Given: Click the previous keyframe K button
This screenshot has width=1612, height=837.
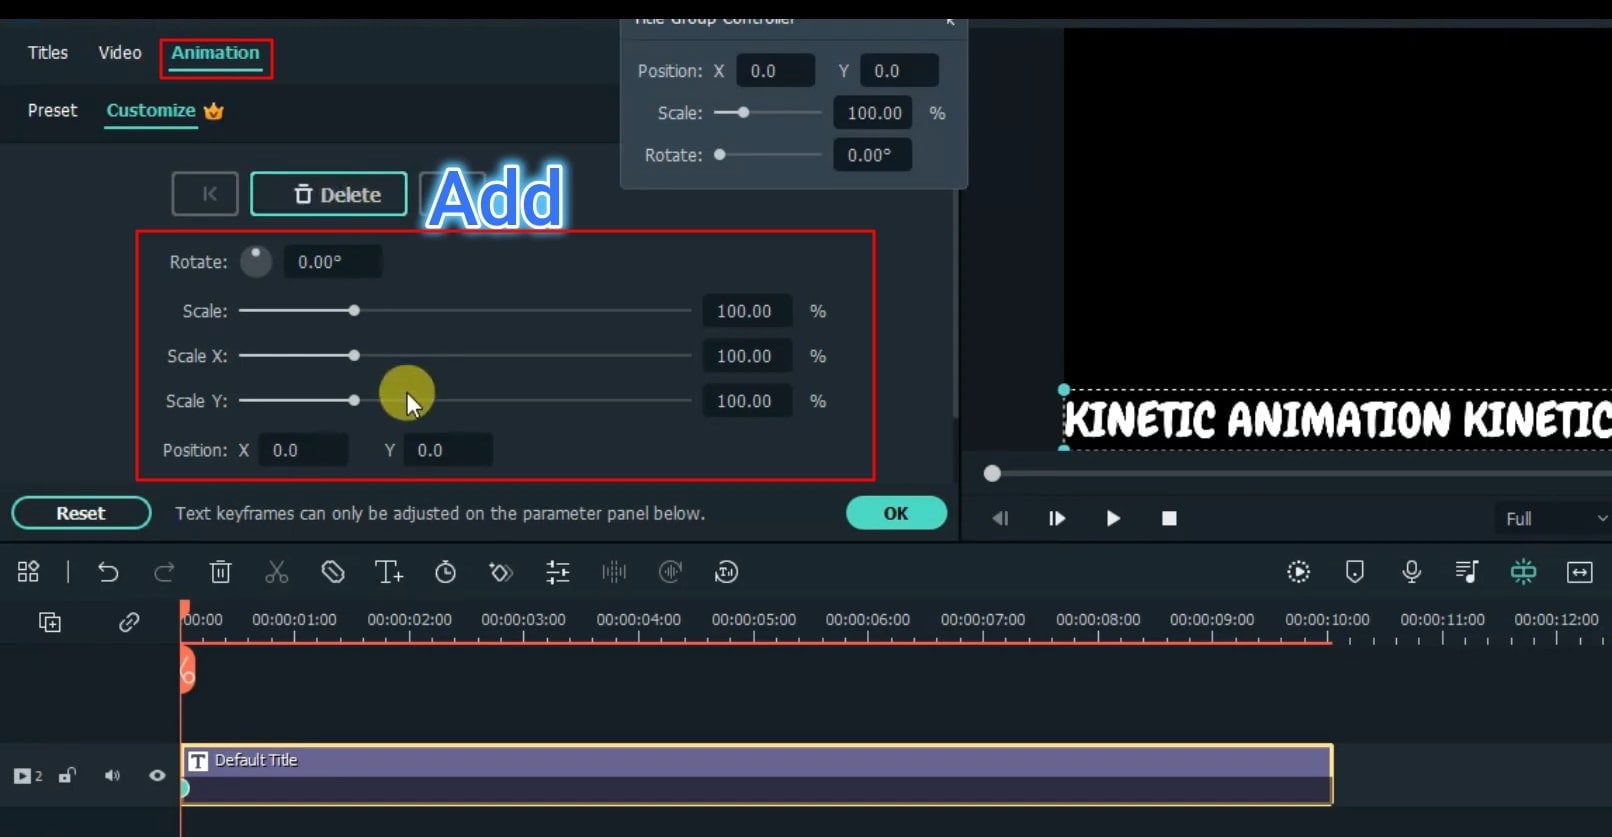Looking at the screenshot, I should click(205, 194).
